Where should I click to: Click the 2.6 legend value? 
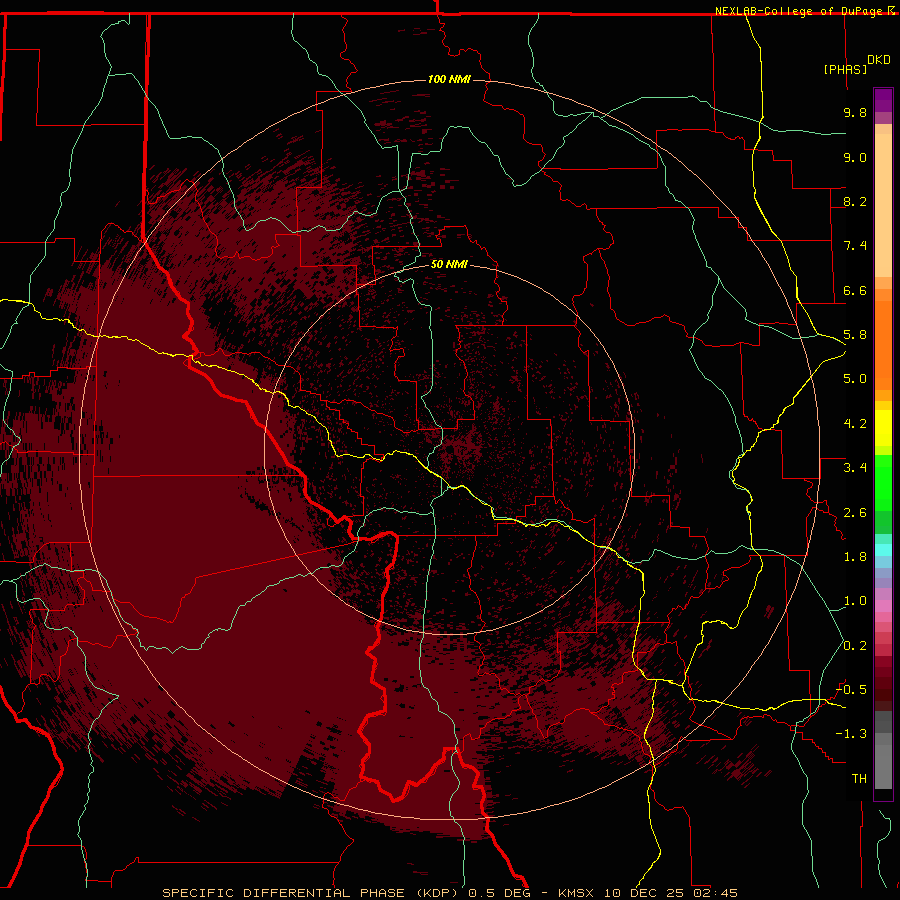click(855, 513)
